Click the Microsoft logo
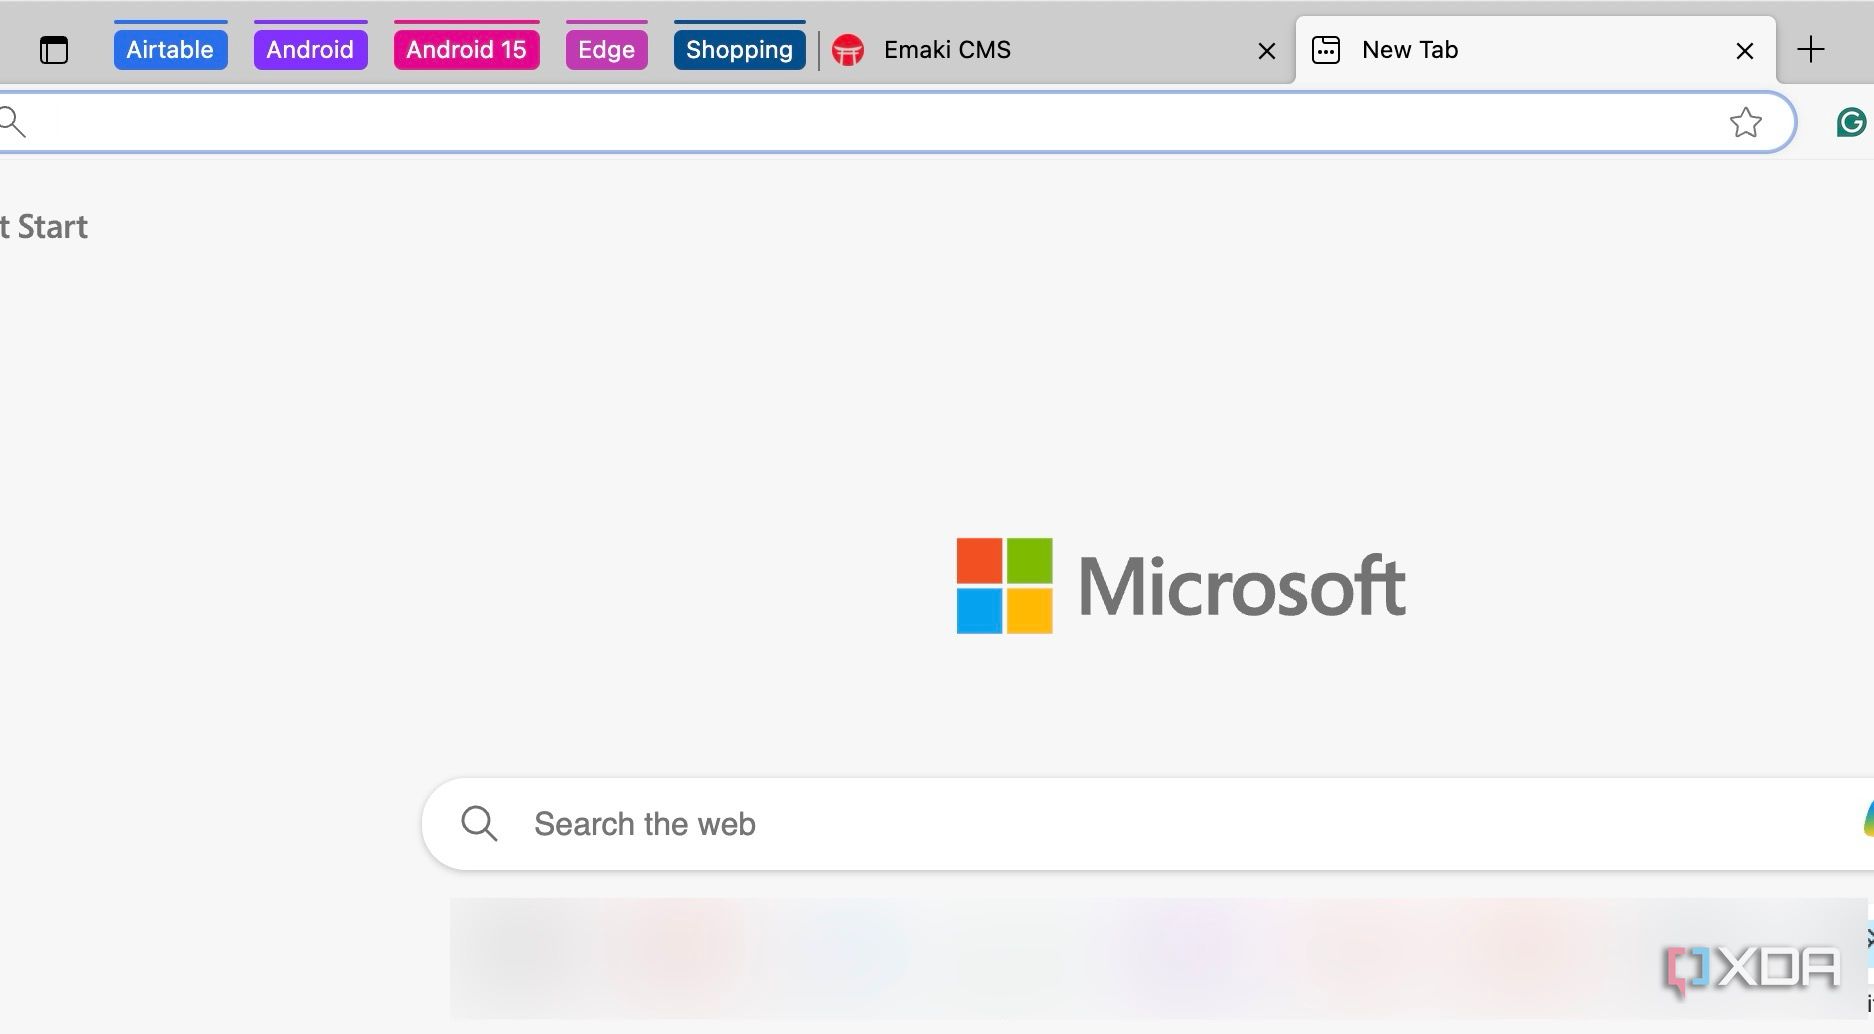The height and width of the screenshot is (1034, 1874). (1181, 586)
